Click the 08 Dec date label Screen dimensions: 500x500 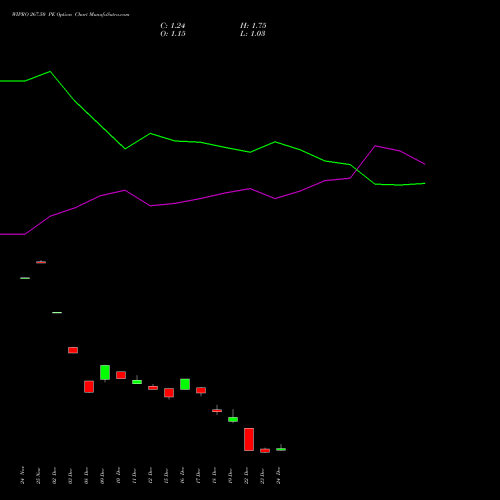click(x=86, y=476)
